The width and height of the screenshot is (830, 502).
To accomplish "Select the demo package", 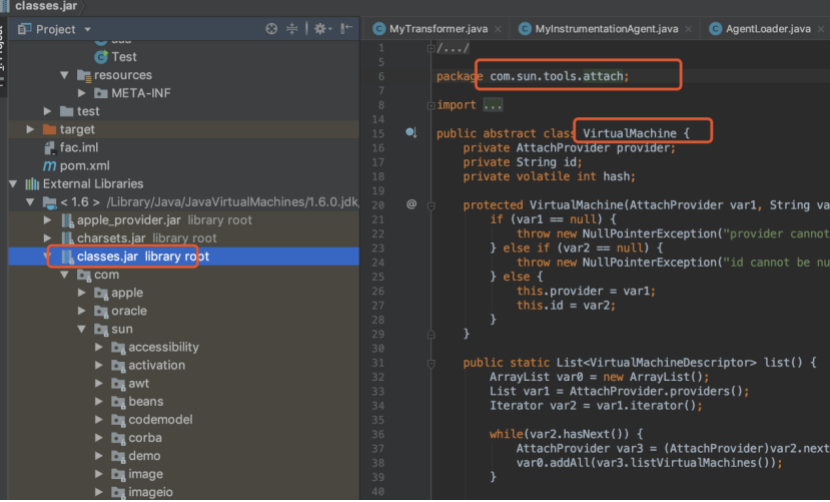I will (144, 456).
